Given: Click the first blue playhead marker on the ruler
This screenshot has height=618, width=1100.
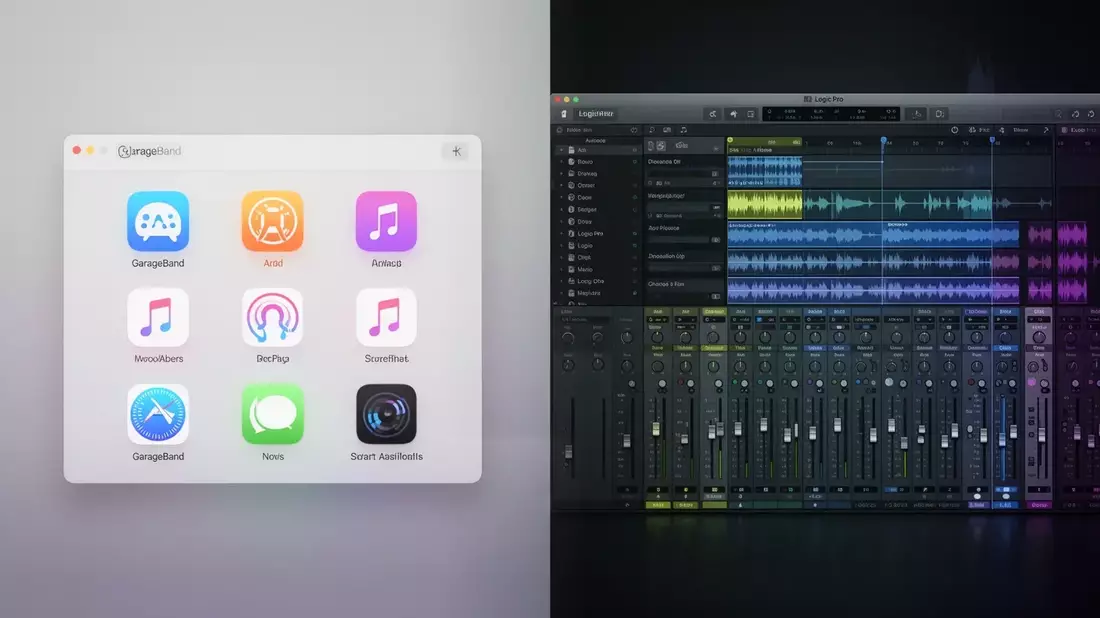Looking at the screenshot, I should point(883,141).
